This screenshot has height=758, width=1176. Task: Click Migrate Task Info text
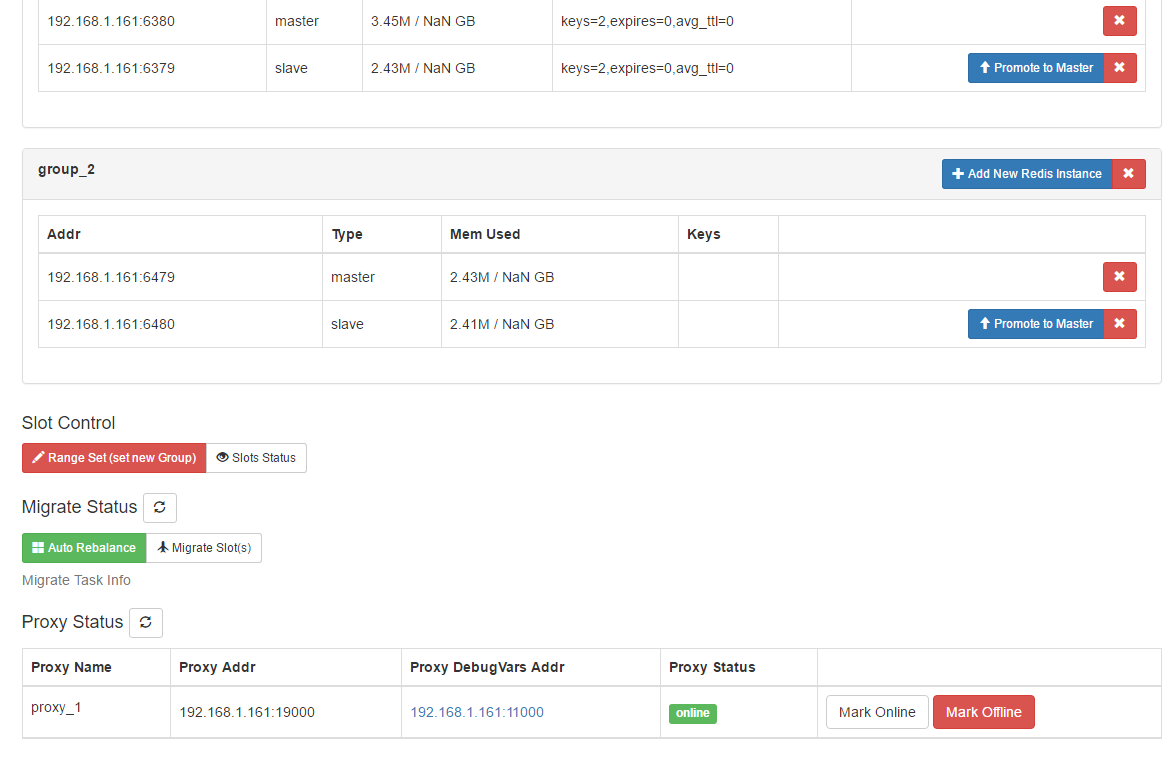(x=76, y=580)
